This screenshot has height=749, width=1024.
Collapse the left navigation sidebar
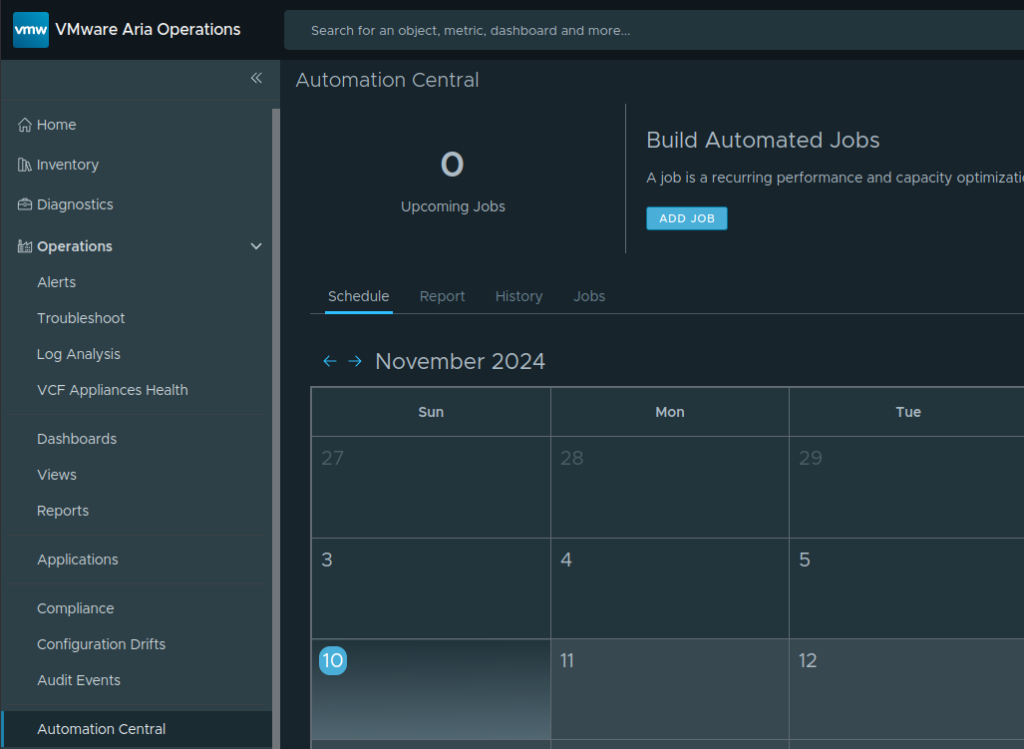[x=256, y=78]
